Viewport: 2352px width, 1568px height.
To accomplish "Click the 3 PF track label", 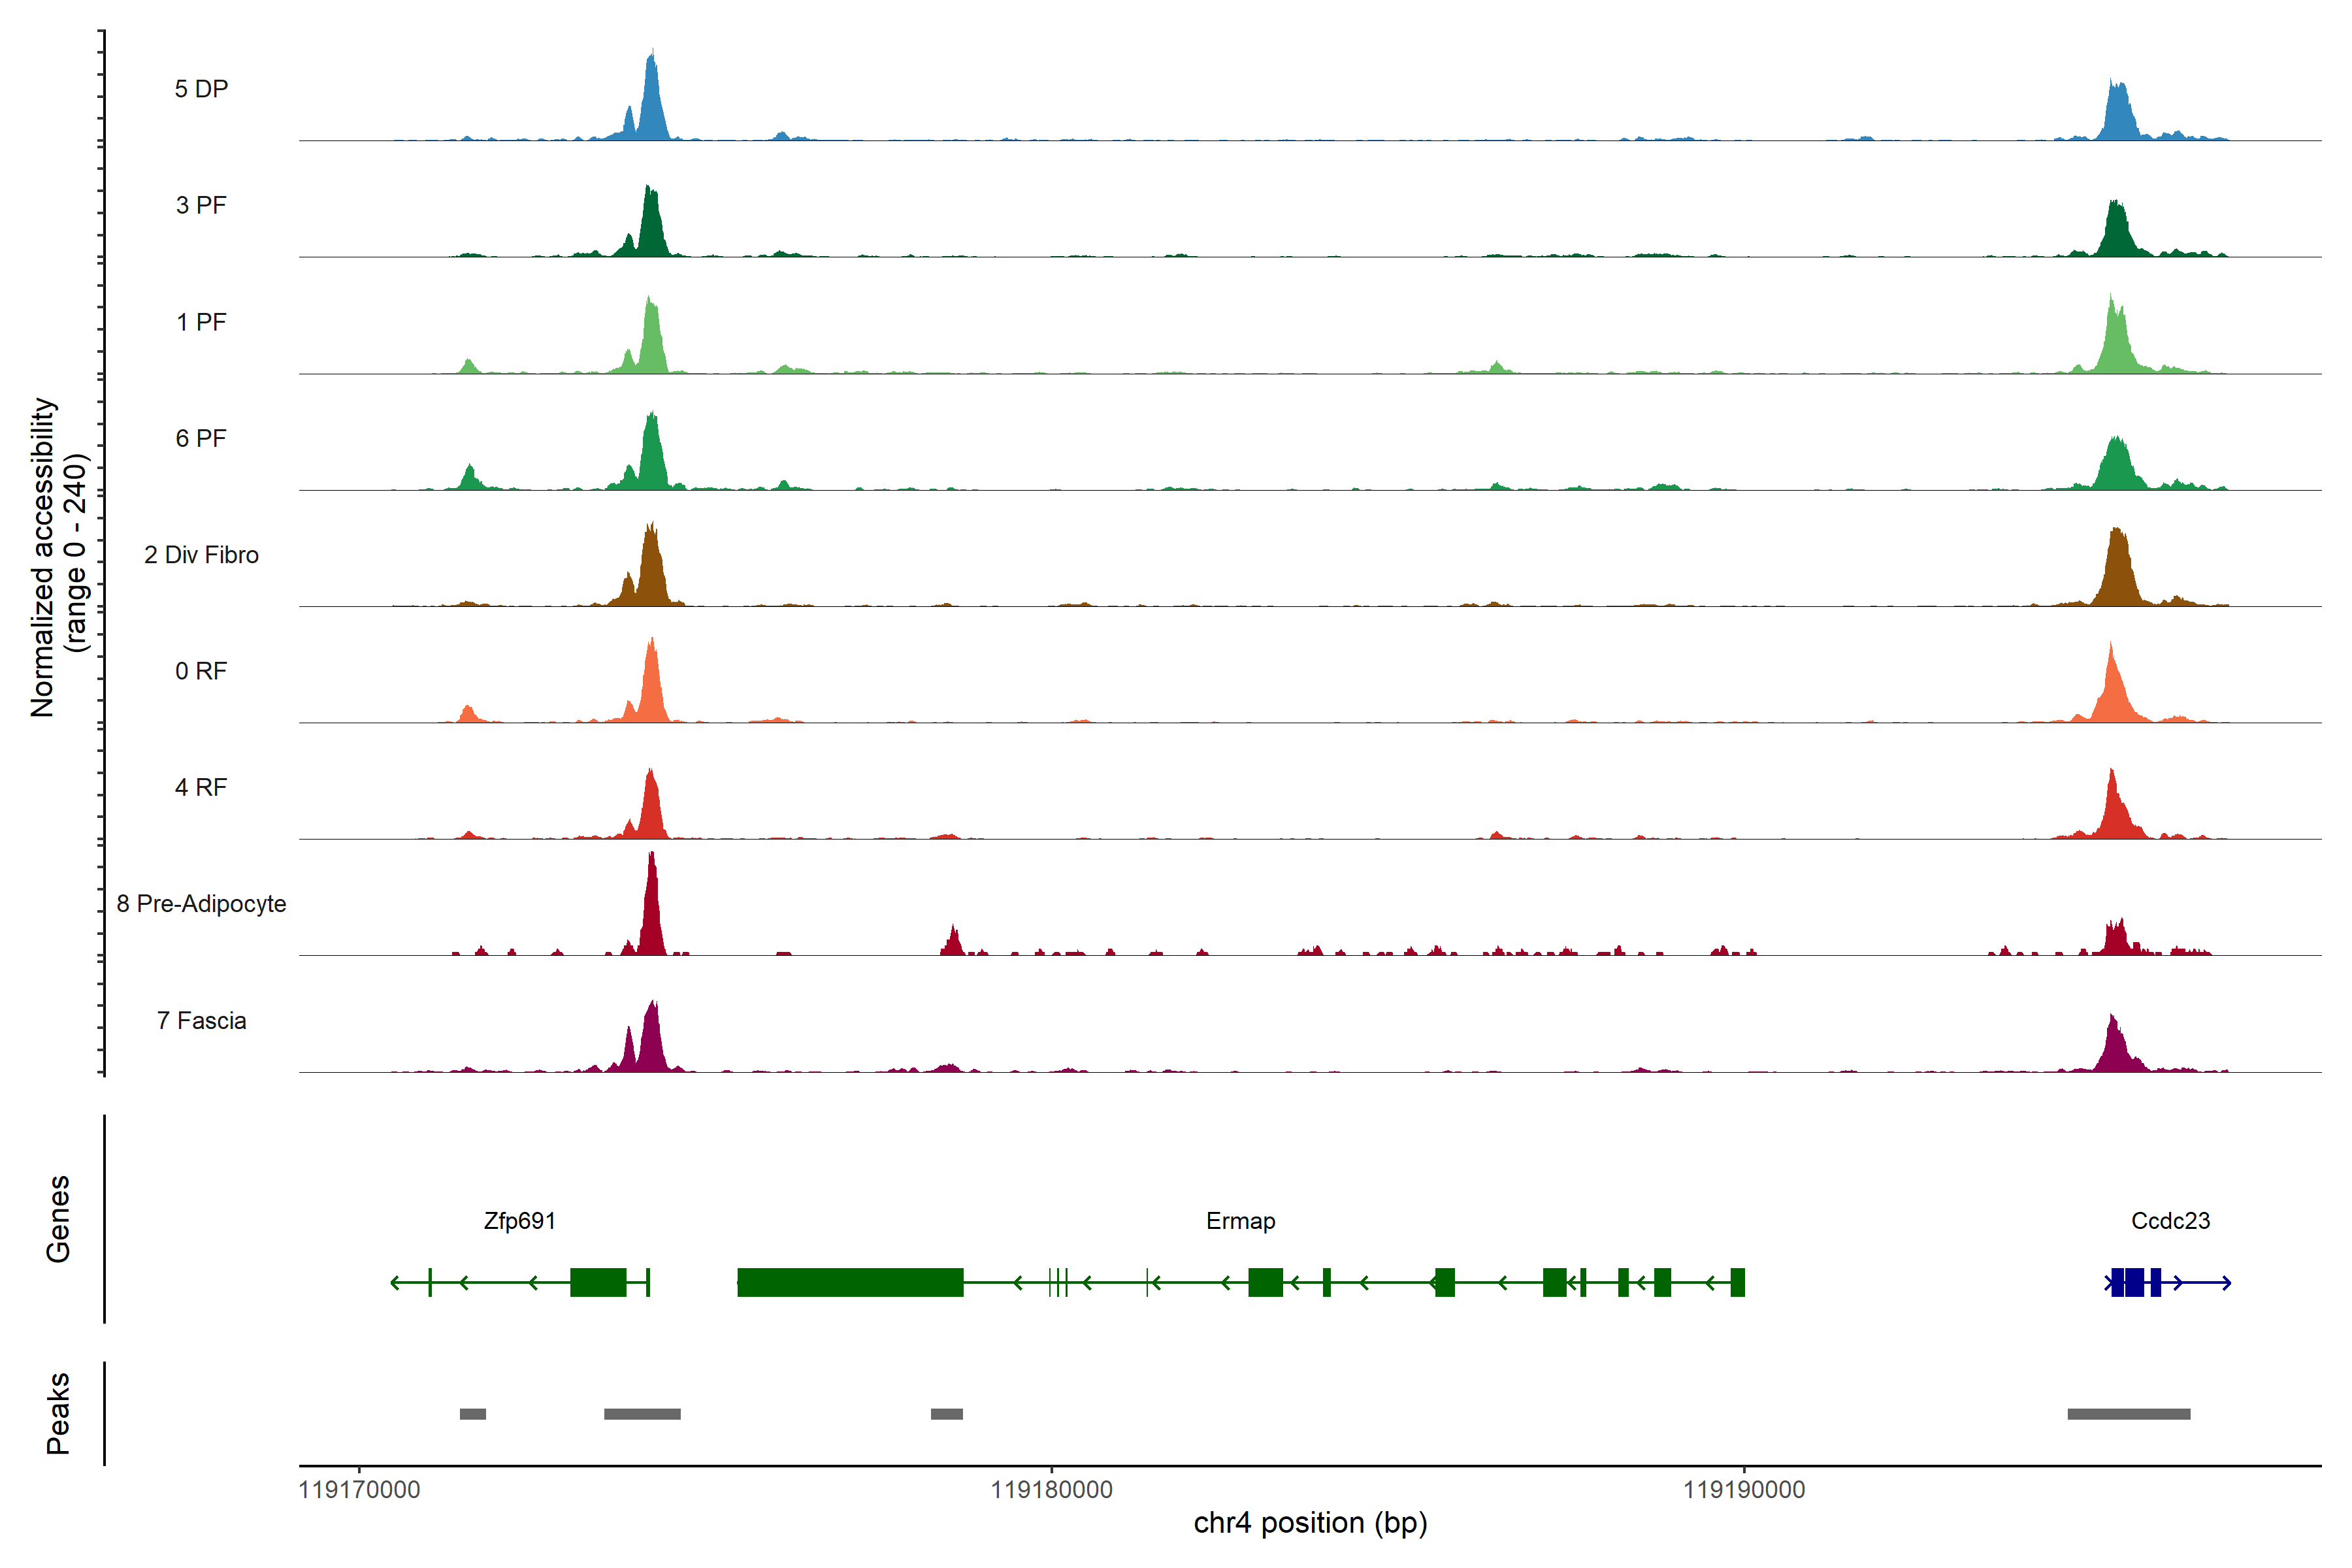I will [x=201, y=205].
